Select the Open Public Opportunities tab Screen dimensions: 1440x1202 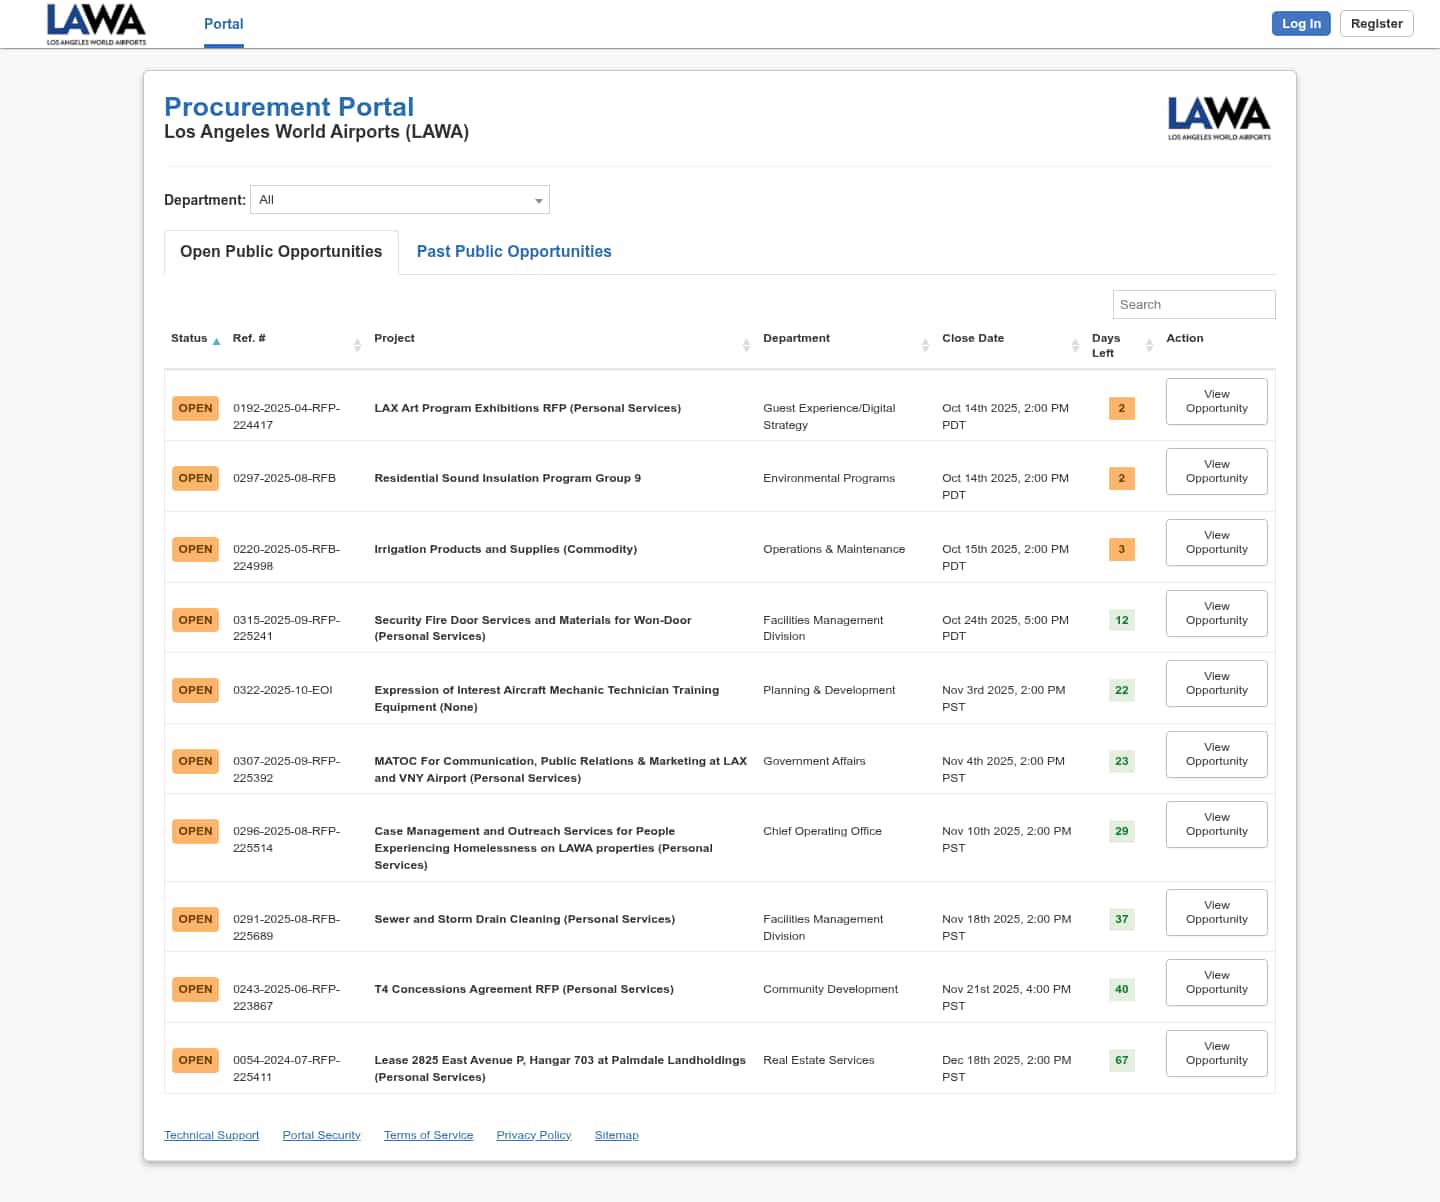tap(281, 252)
